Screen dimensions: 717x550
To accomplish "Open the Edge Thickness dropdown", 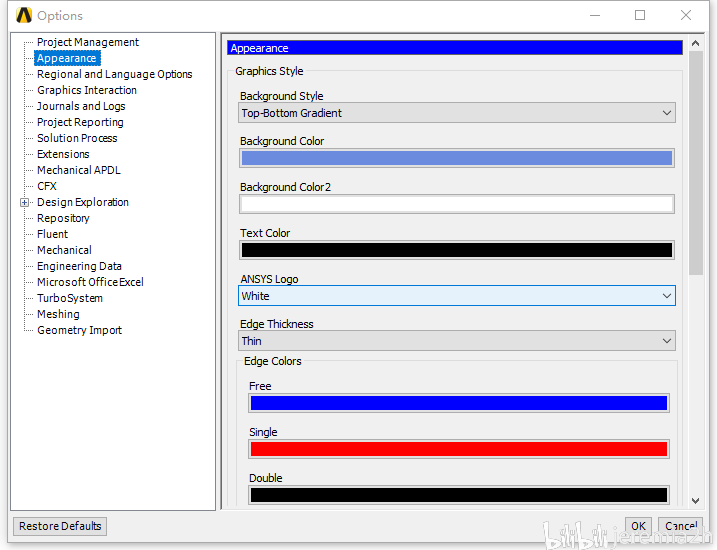I will tap(456, 341).
